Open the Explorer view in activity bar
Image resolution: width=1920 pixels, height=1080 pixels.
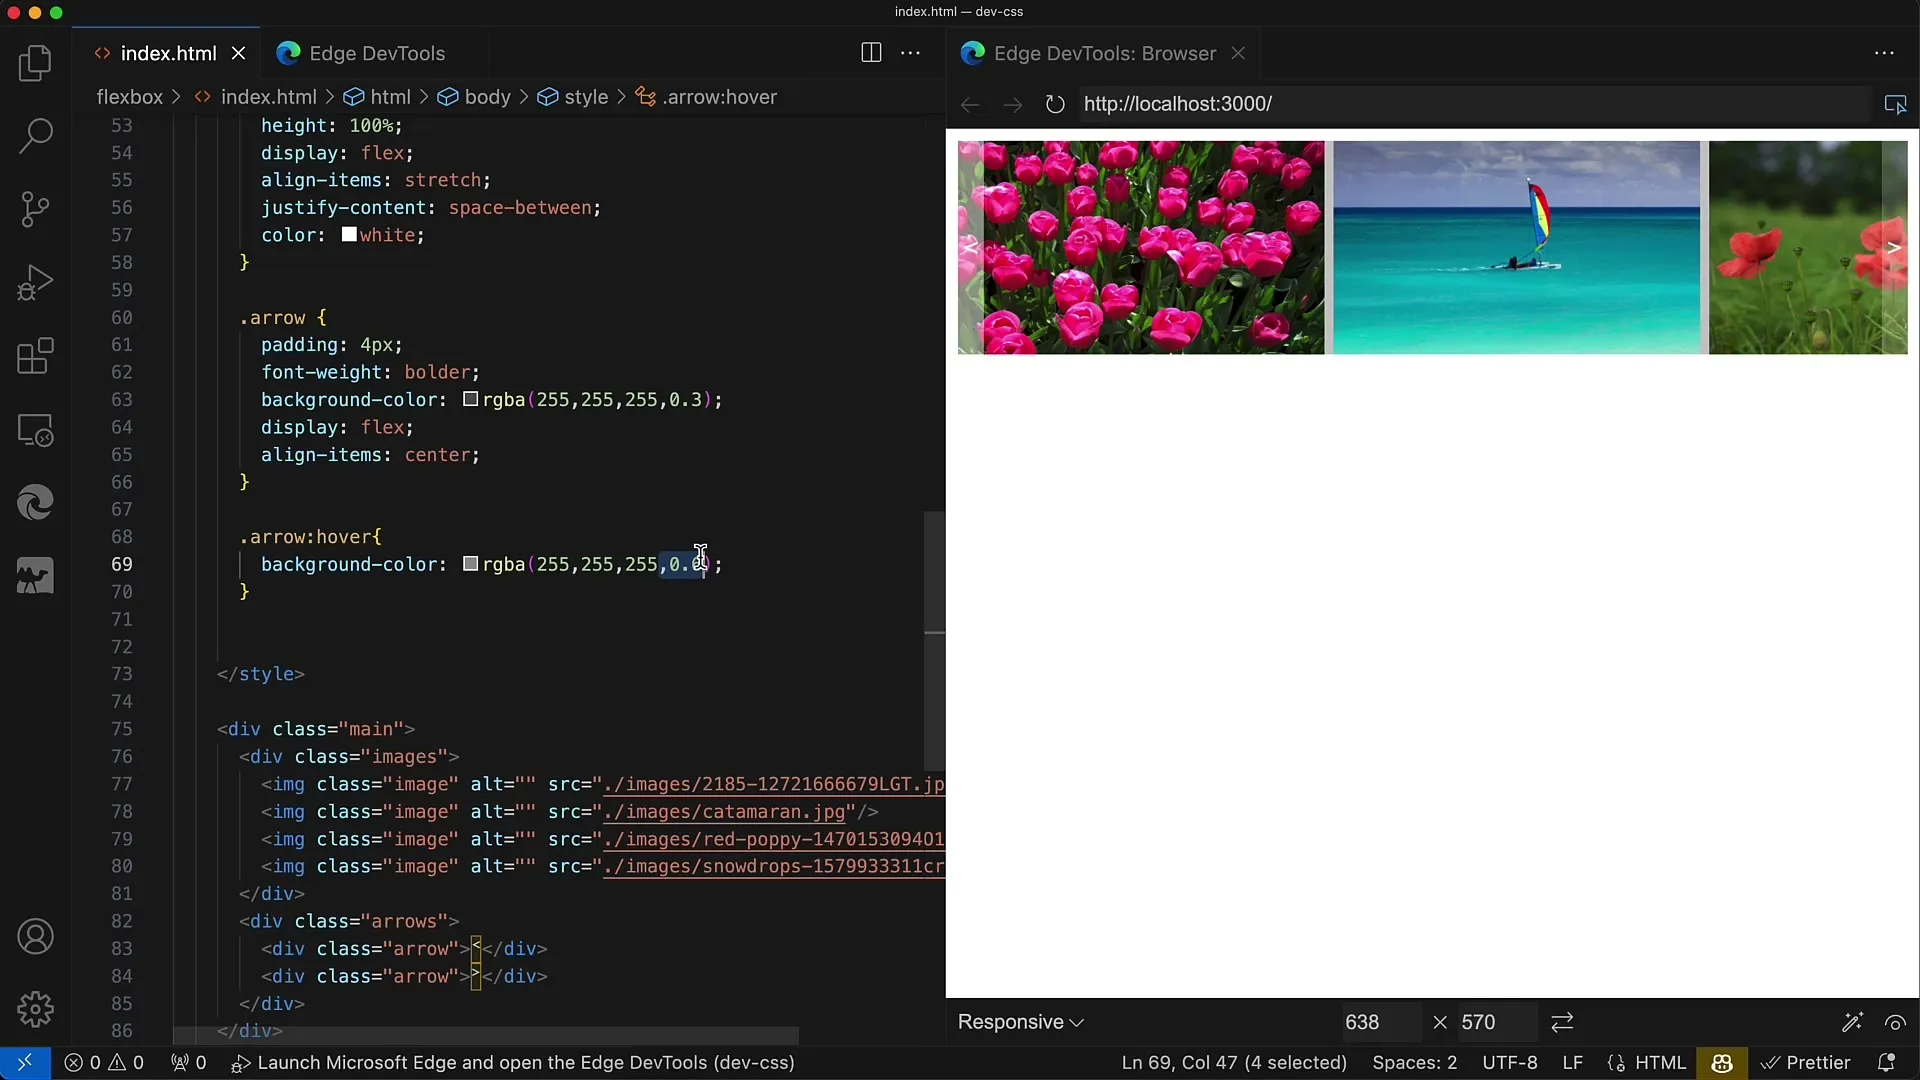(36, 63)
